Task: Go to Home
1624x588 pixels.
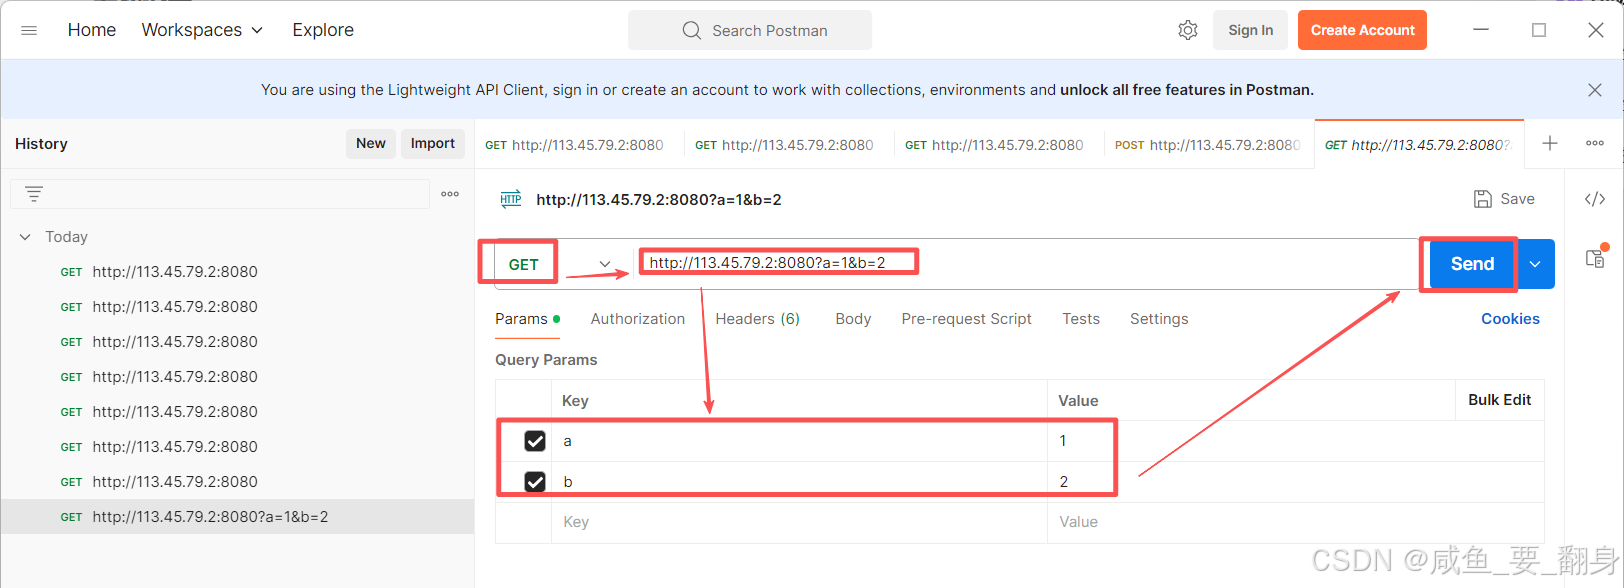Action: click(92, 30)
